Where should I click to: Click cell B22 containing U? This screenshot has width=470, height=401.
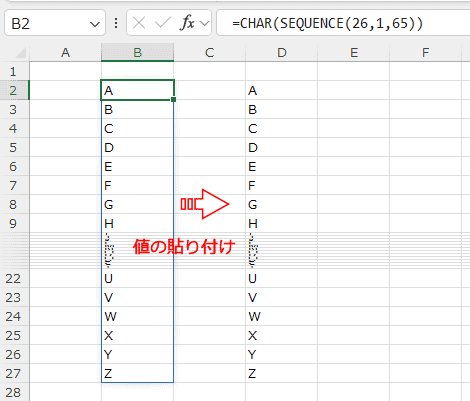[x=137, y=278]
